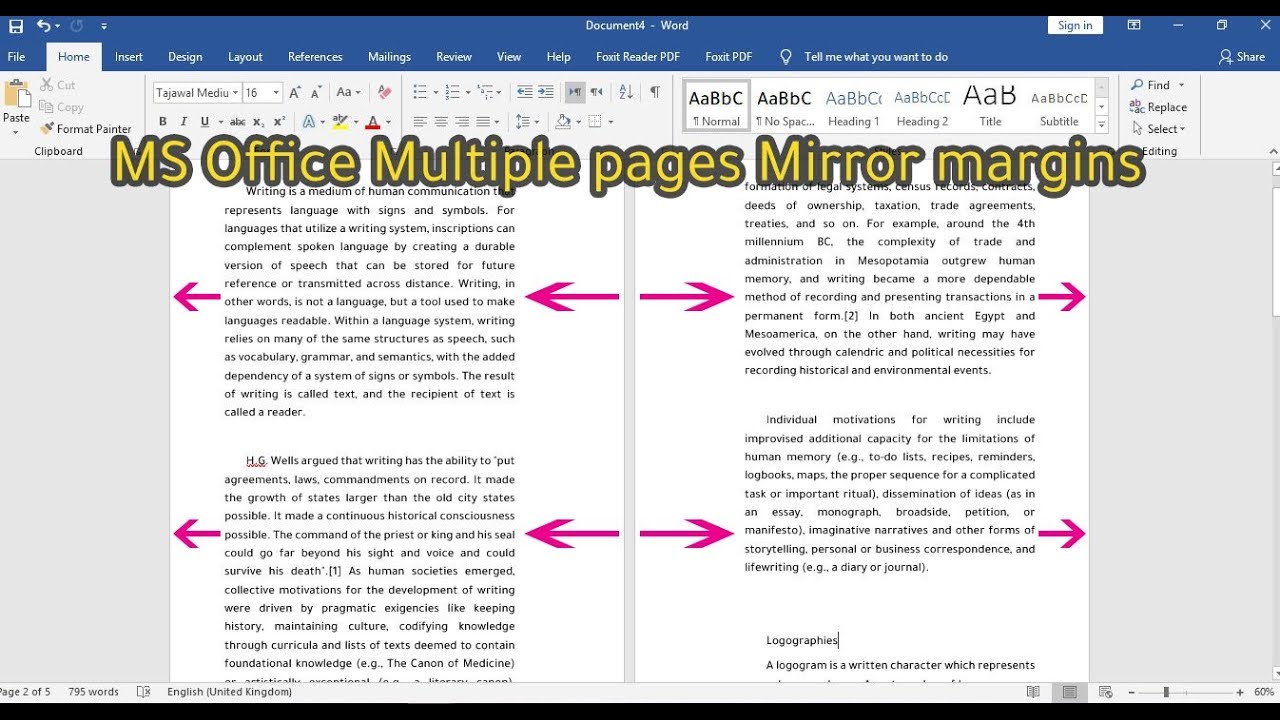Click the Copy command

[x=61, y=107]
